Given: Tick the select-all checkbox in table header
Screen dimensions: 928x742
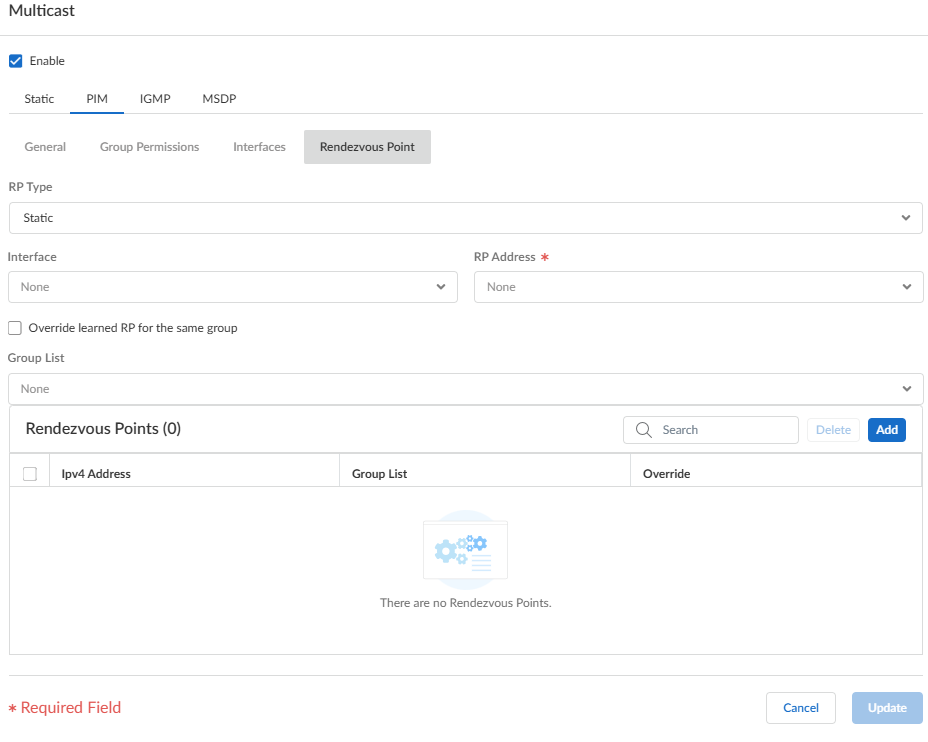Looking at the screenshot, I should click(x=29, y=473).
